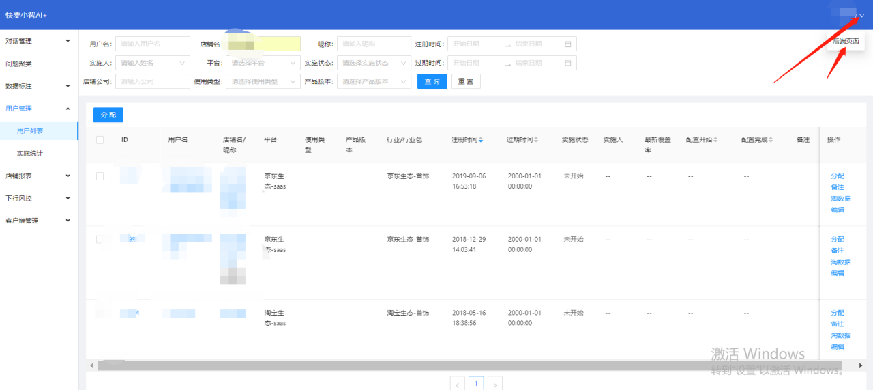Open the 产品版本 filter dropdown
Viewport: 874px width, 390px height.
pos(374,81)
